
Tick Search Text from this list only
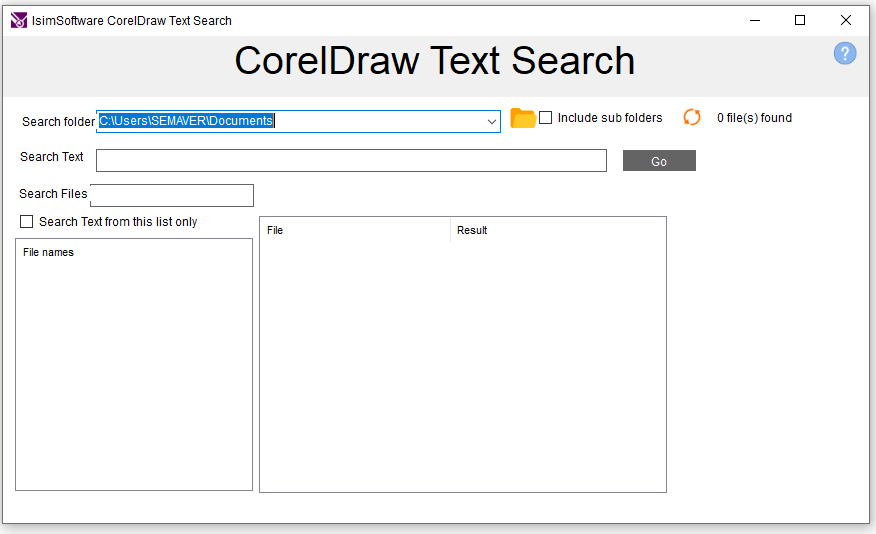[x=26, y=222]
